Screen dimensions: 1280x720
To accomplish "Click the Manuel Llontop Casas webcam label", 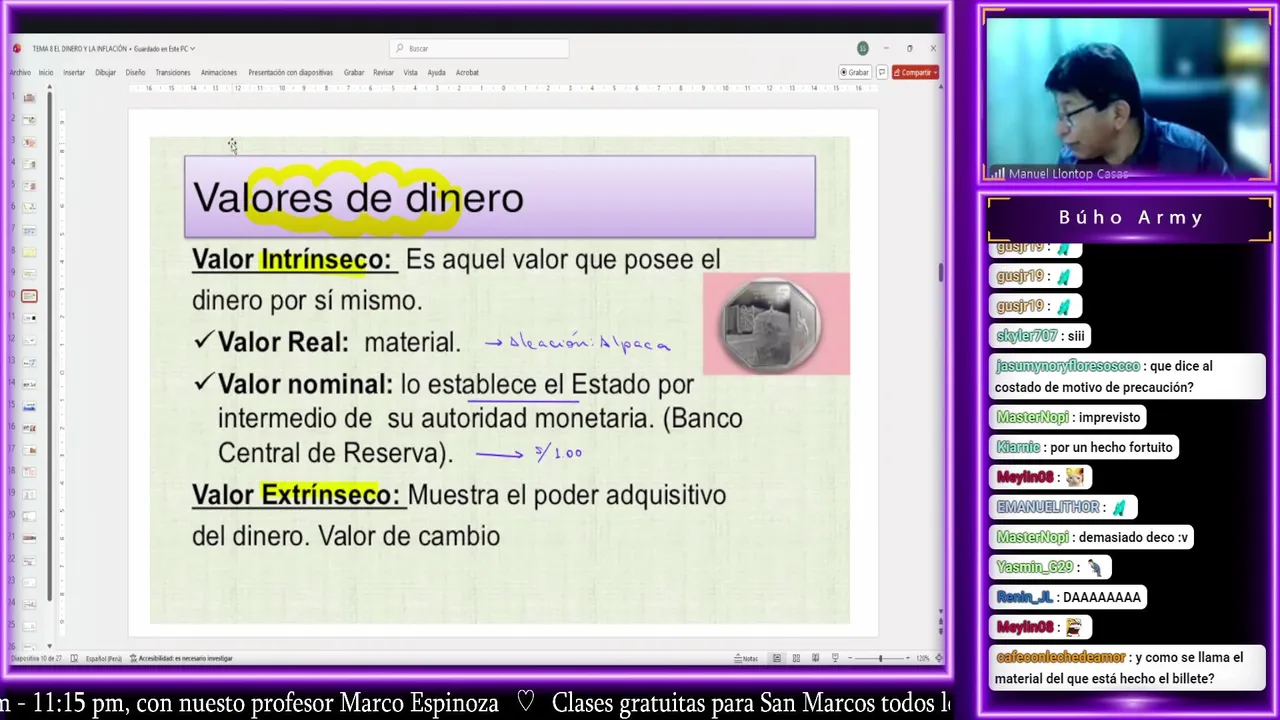I will 1068,174.
